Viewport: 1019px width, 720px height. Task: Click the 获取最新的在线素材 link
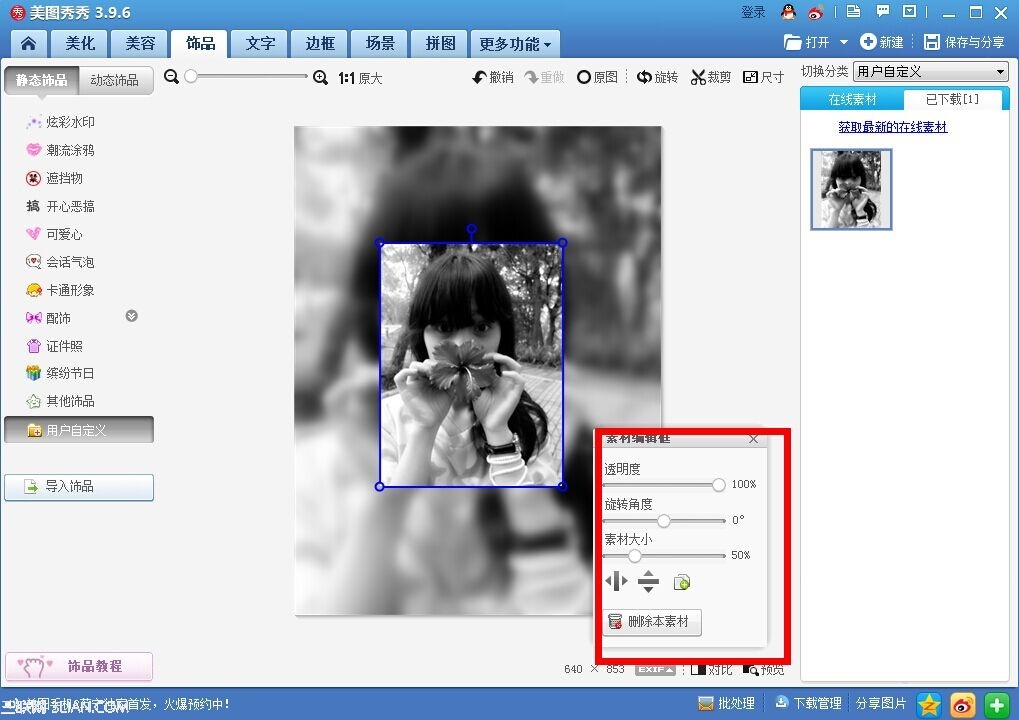pyautogui.click(x=892, y=127)
